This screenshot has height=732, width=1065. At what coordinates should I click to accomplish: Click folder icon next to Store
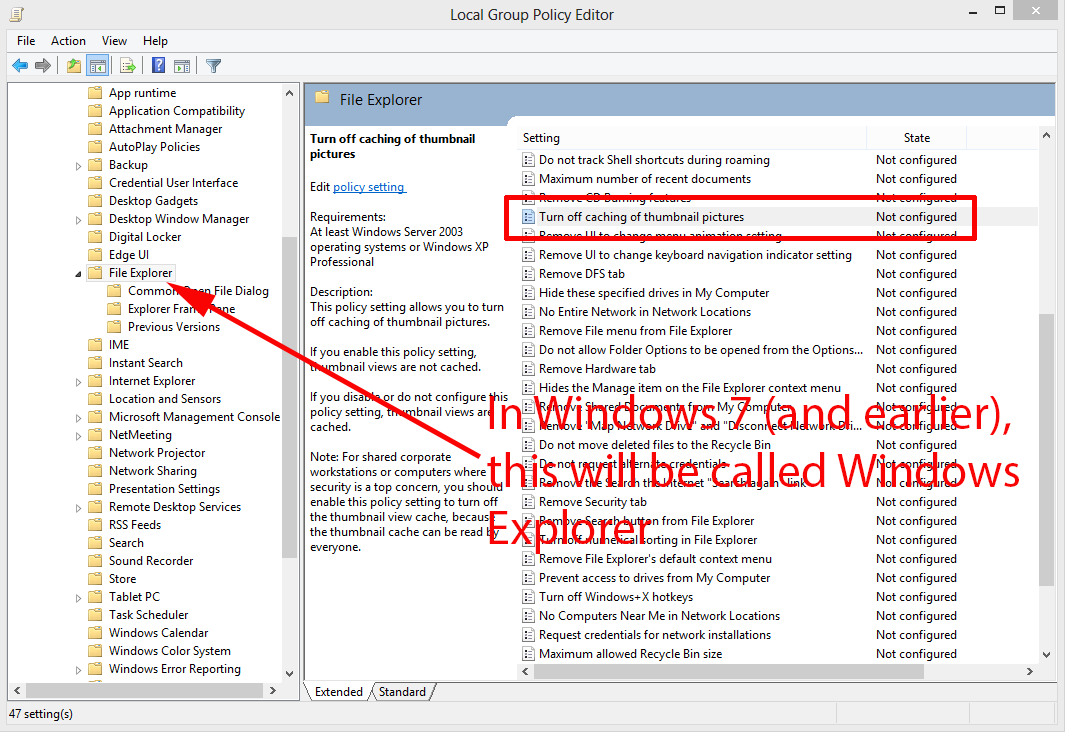[95, 579]
